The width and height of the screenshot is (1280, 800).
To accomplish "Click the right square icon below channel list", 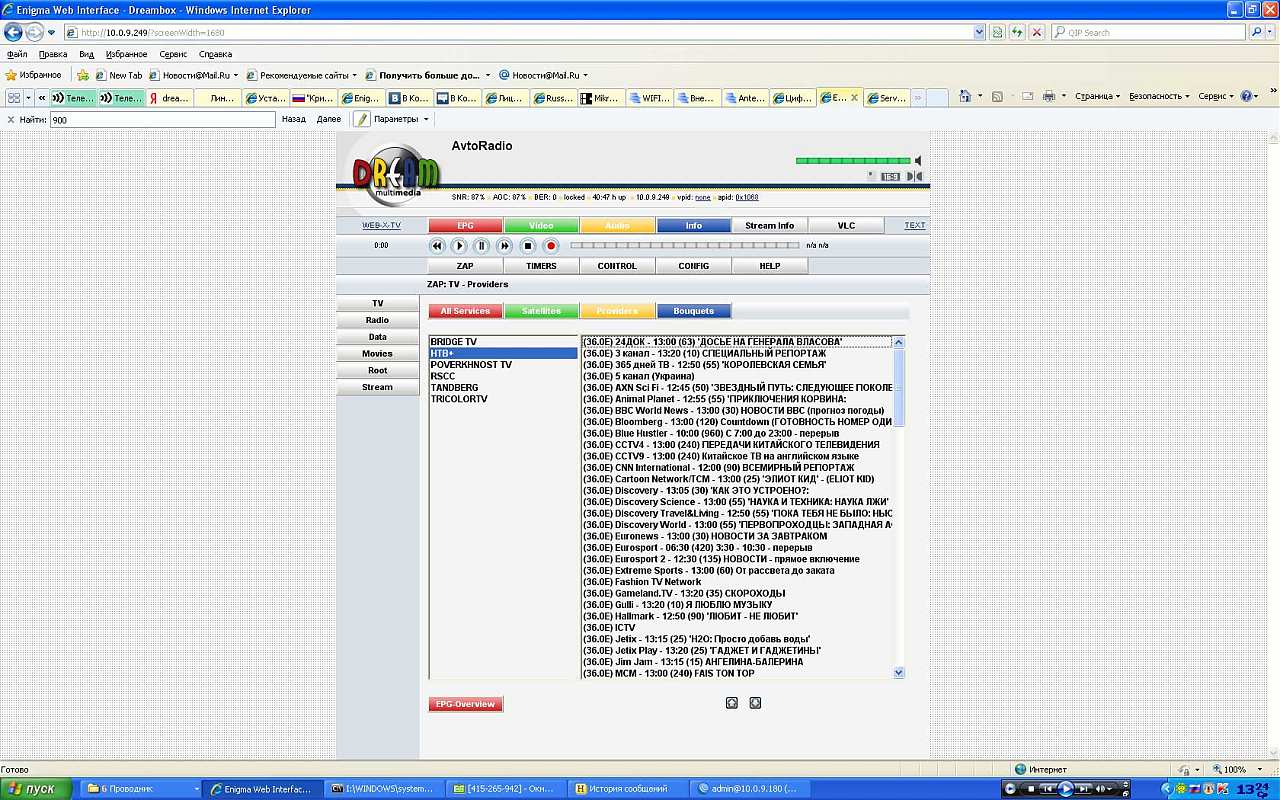I will coord(755,703).
